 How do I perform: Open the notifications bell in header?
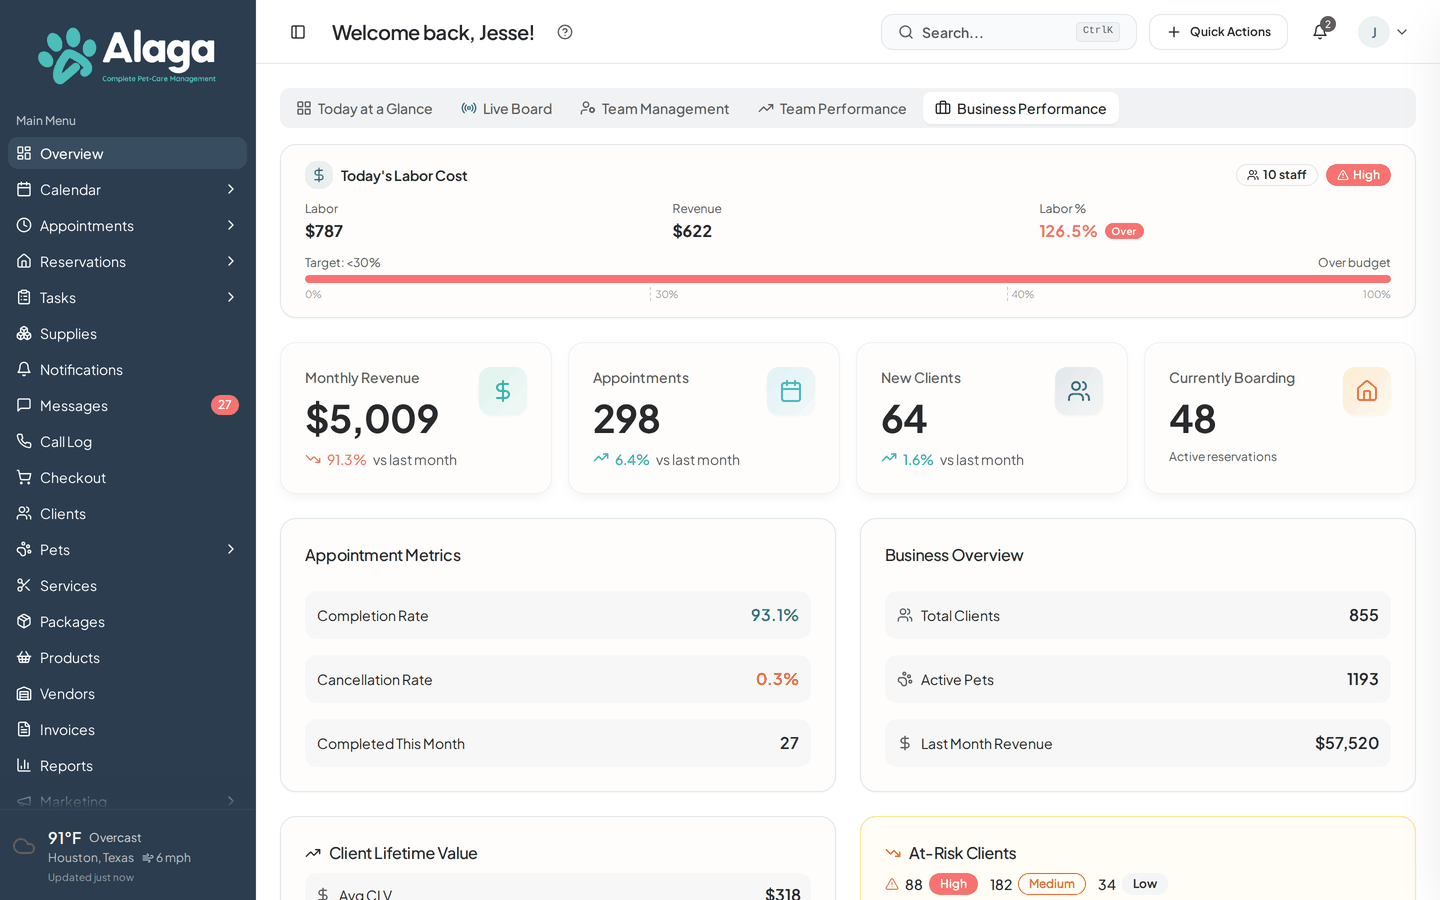[x=1320, y=32]
